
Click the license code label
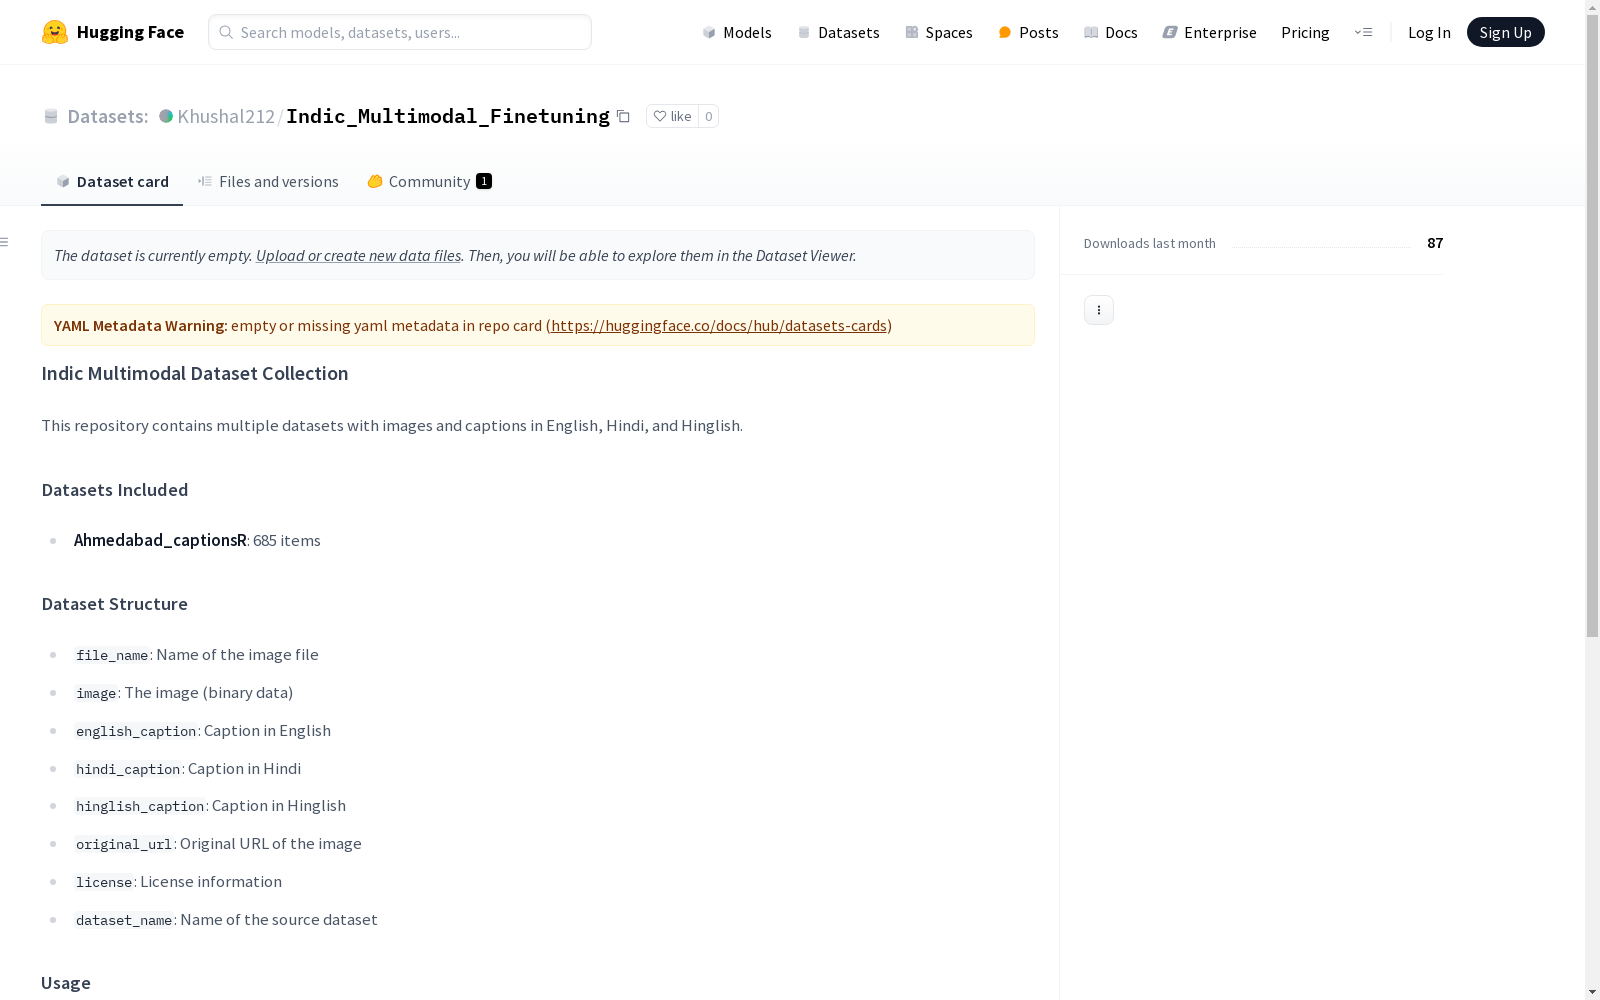[104, 882]
